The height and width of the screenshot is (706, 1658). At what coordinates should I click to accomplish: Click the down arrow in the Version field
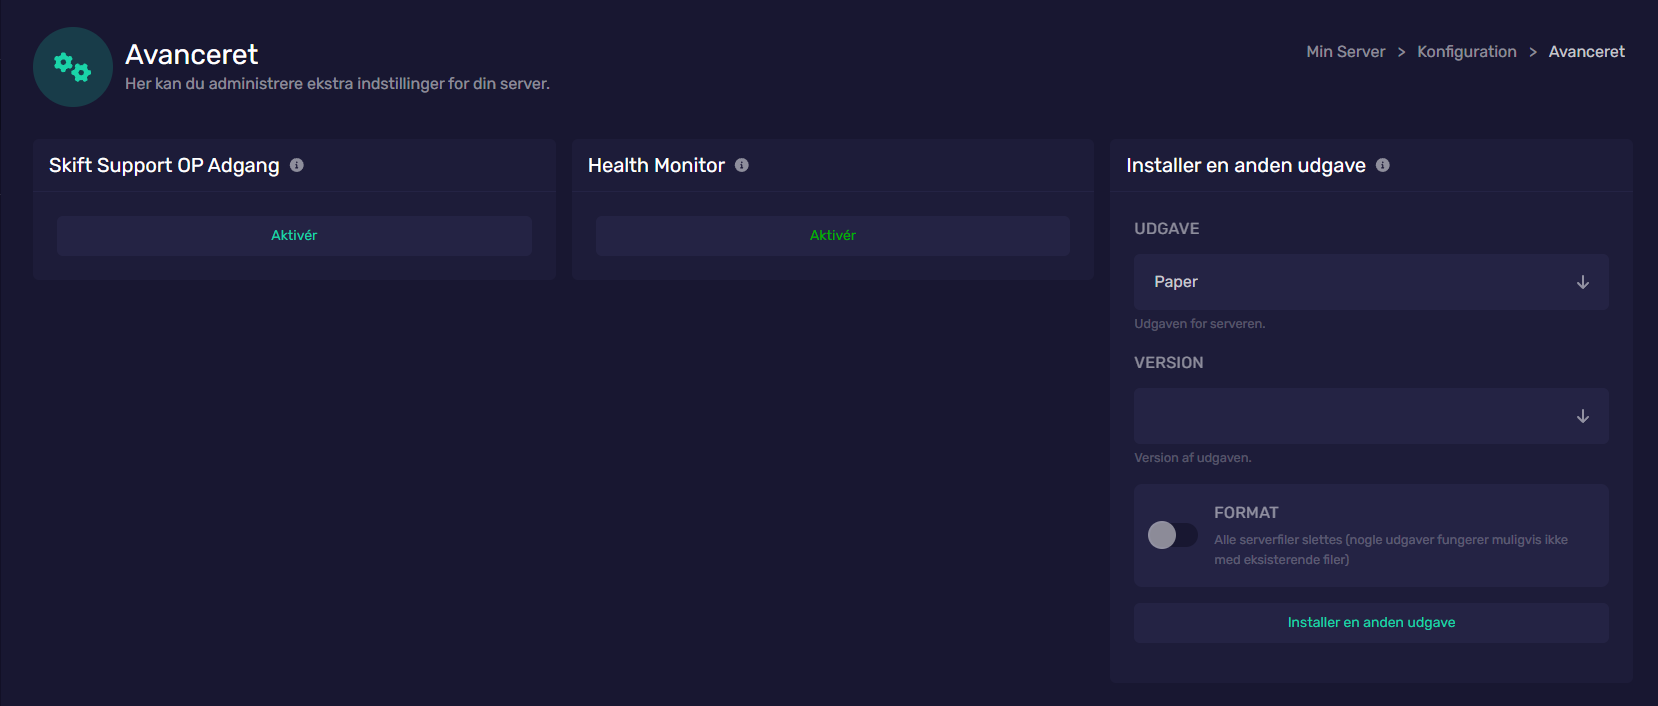click(1582, 416)
